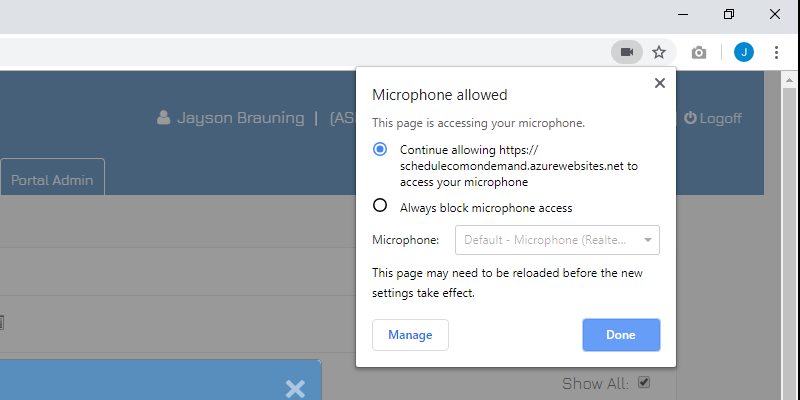The width and height of the screenshot is (800, 400).
Task: Open Chrome's three-dot menu
Action: [x=776, y=52]
